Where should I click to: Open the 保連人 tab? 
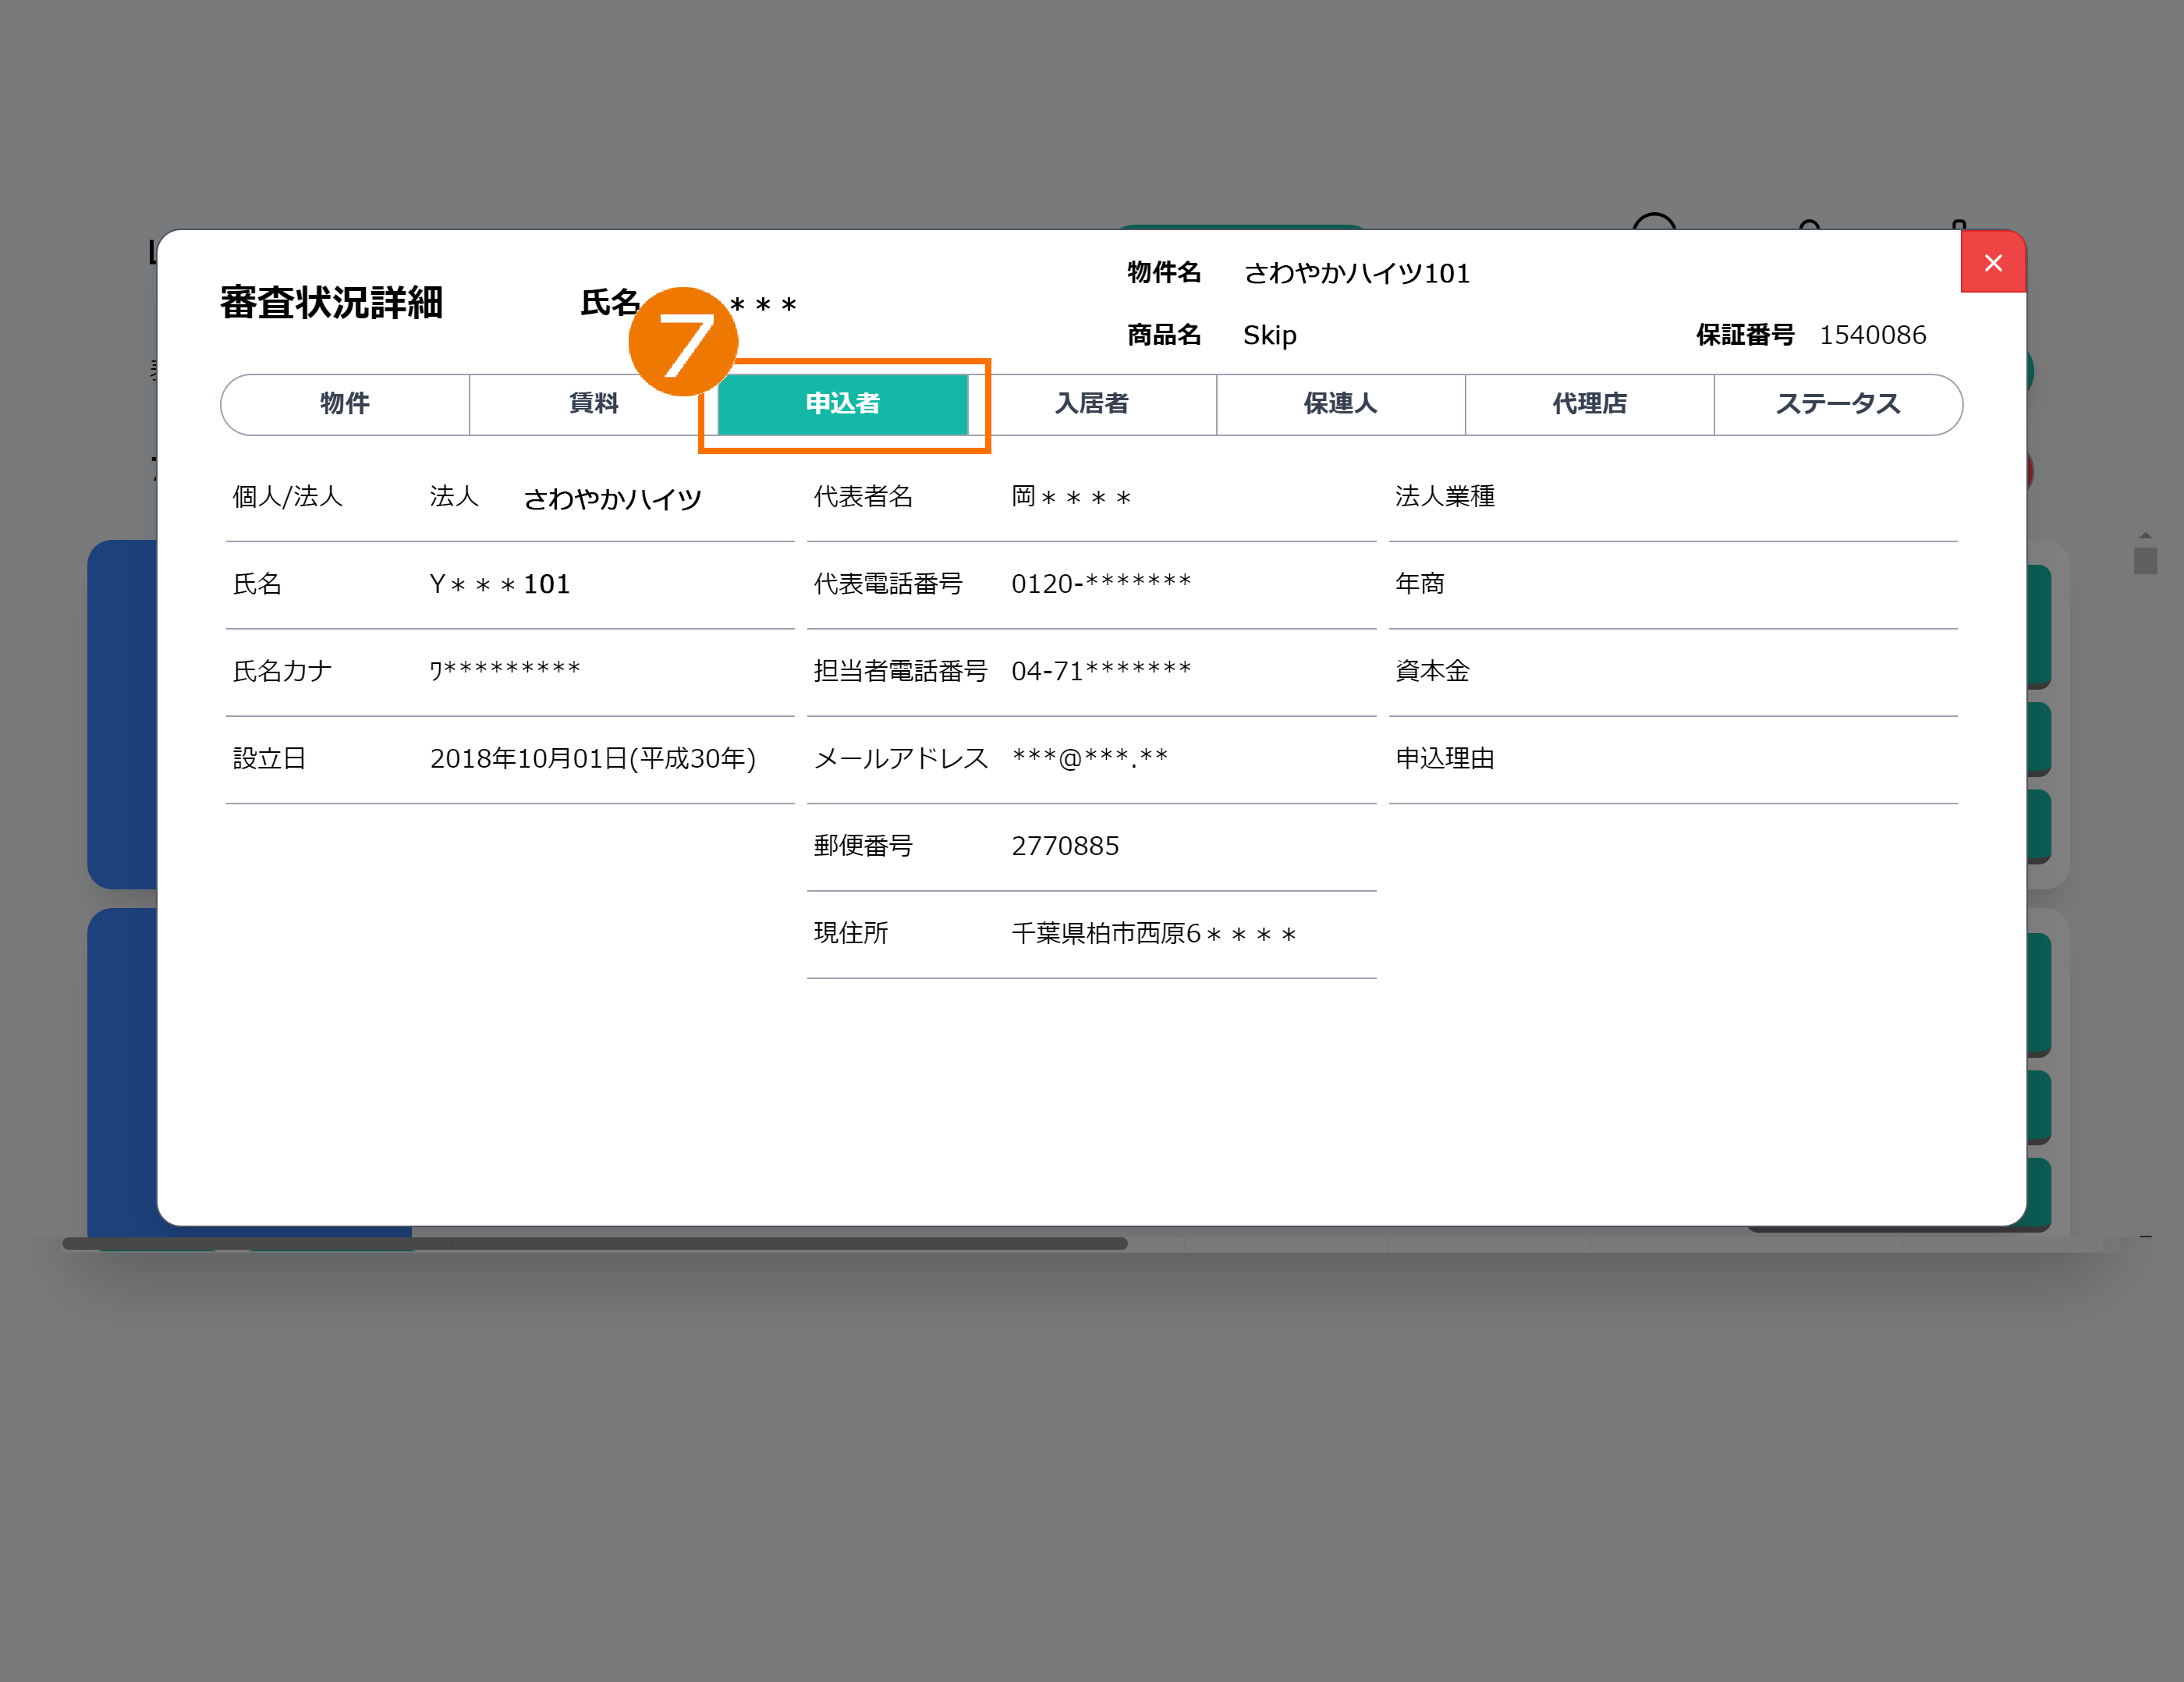click(1340, 404)
